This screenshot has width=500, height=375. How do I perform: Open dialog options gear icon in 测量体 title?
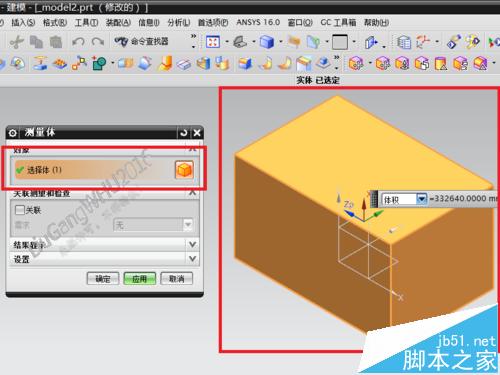pos(13,133)
